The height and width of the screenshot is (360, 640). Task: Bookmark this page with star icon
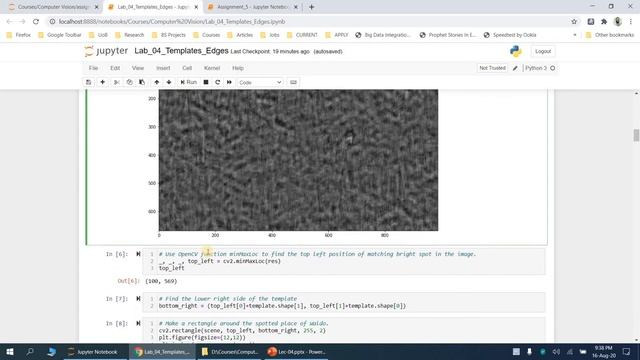coord(574,22)
